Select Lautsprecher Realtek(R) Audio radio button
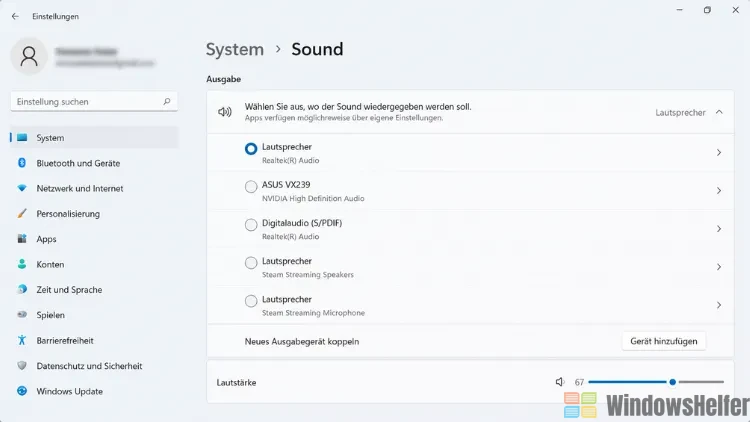The width and height of the screenshot is (750, 422). (251, 149)
